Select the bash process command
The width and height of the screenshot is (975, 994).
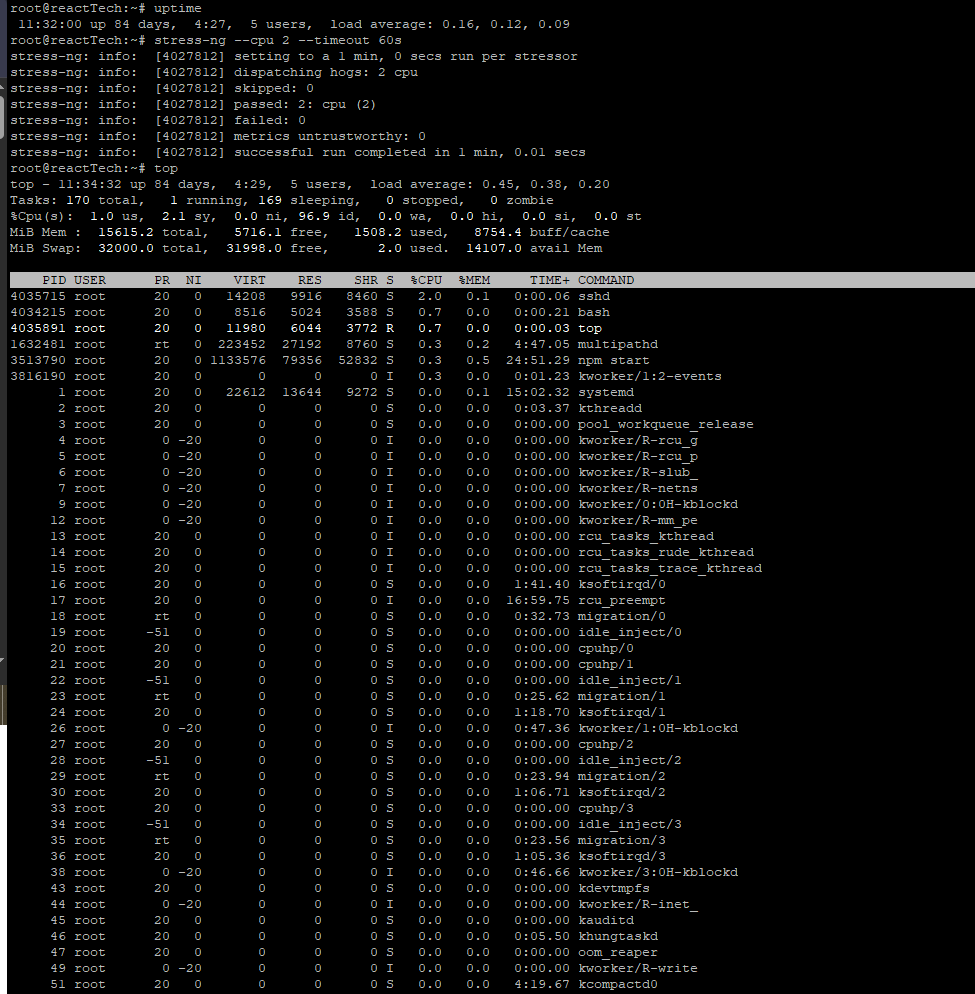(x=594, y=312)
